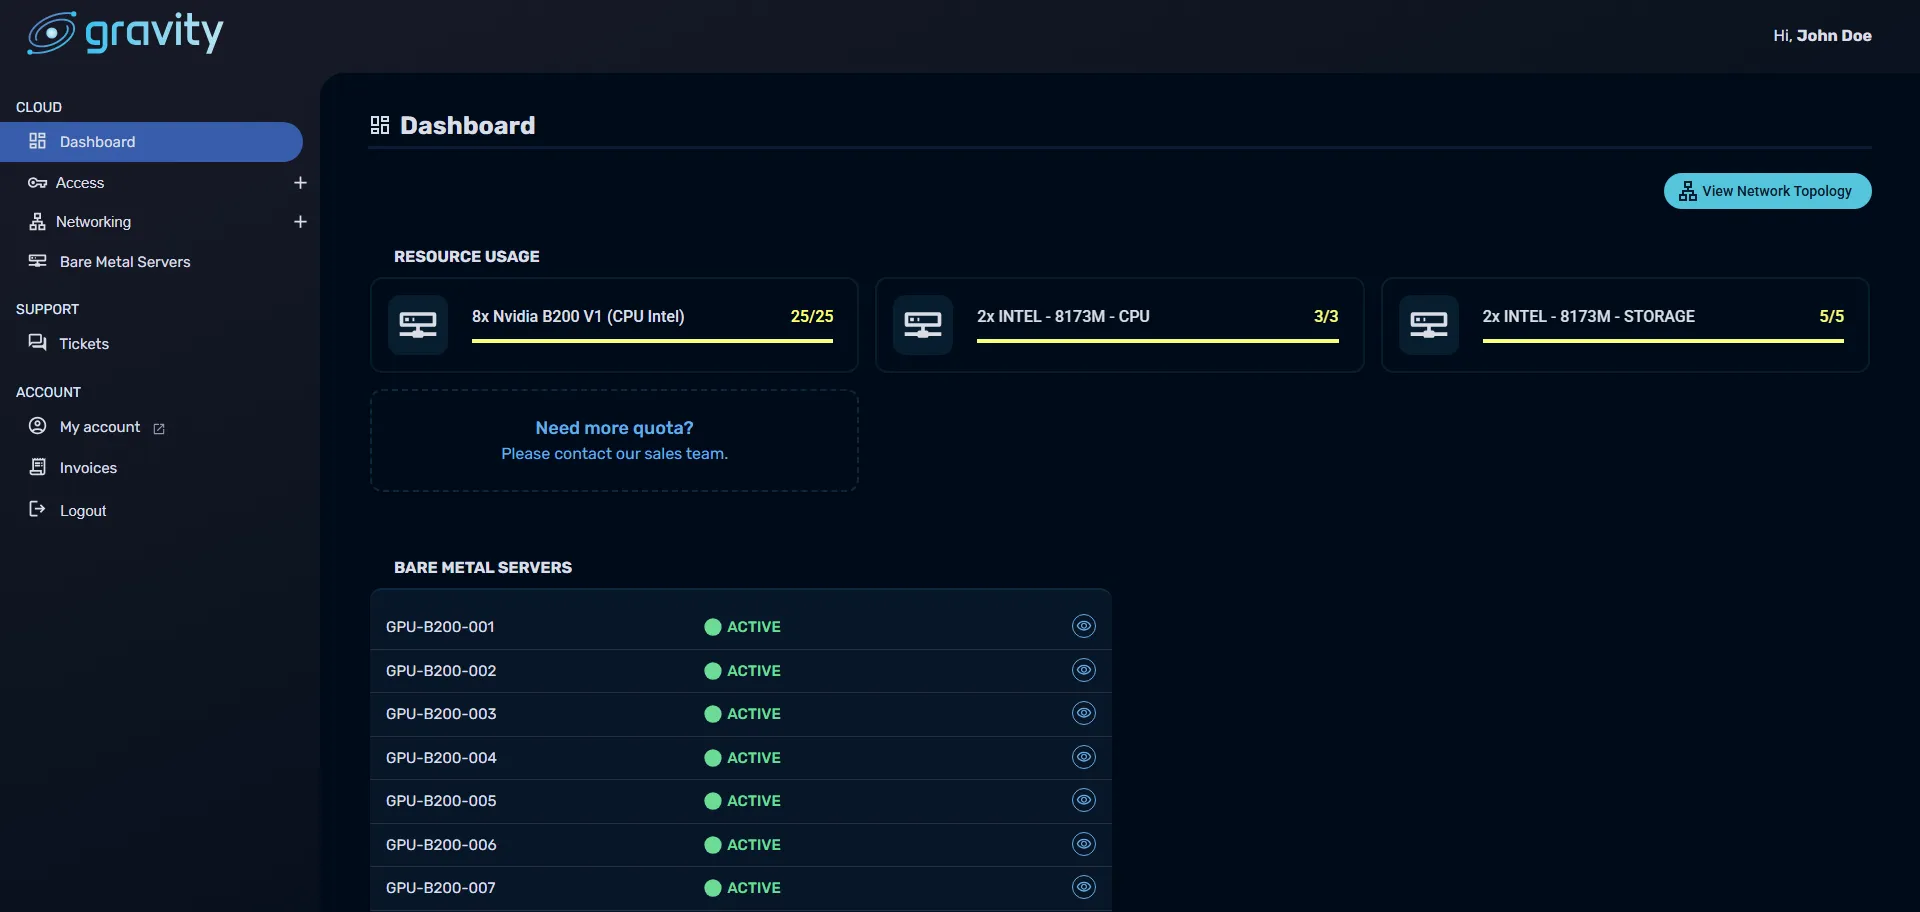Click the My account user icon
The width and height of the screenshot is (1920, 912).
click(x=38, y=426)
